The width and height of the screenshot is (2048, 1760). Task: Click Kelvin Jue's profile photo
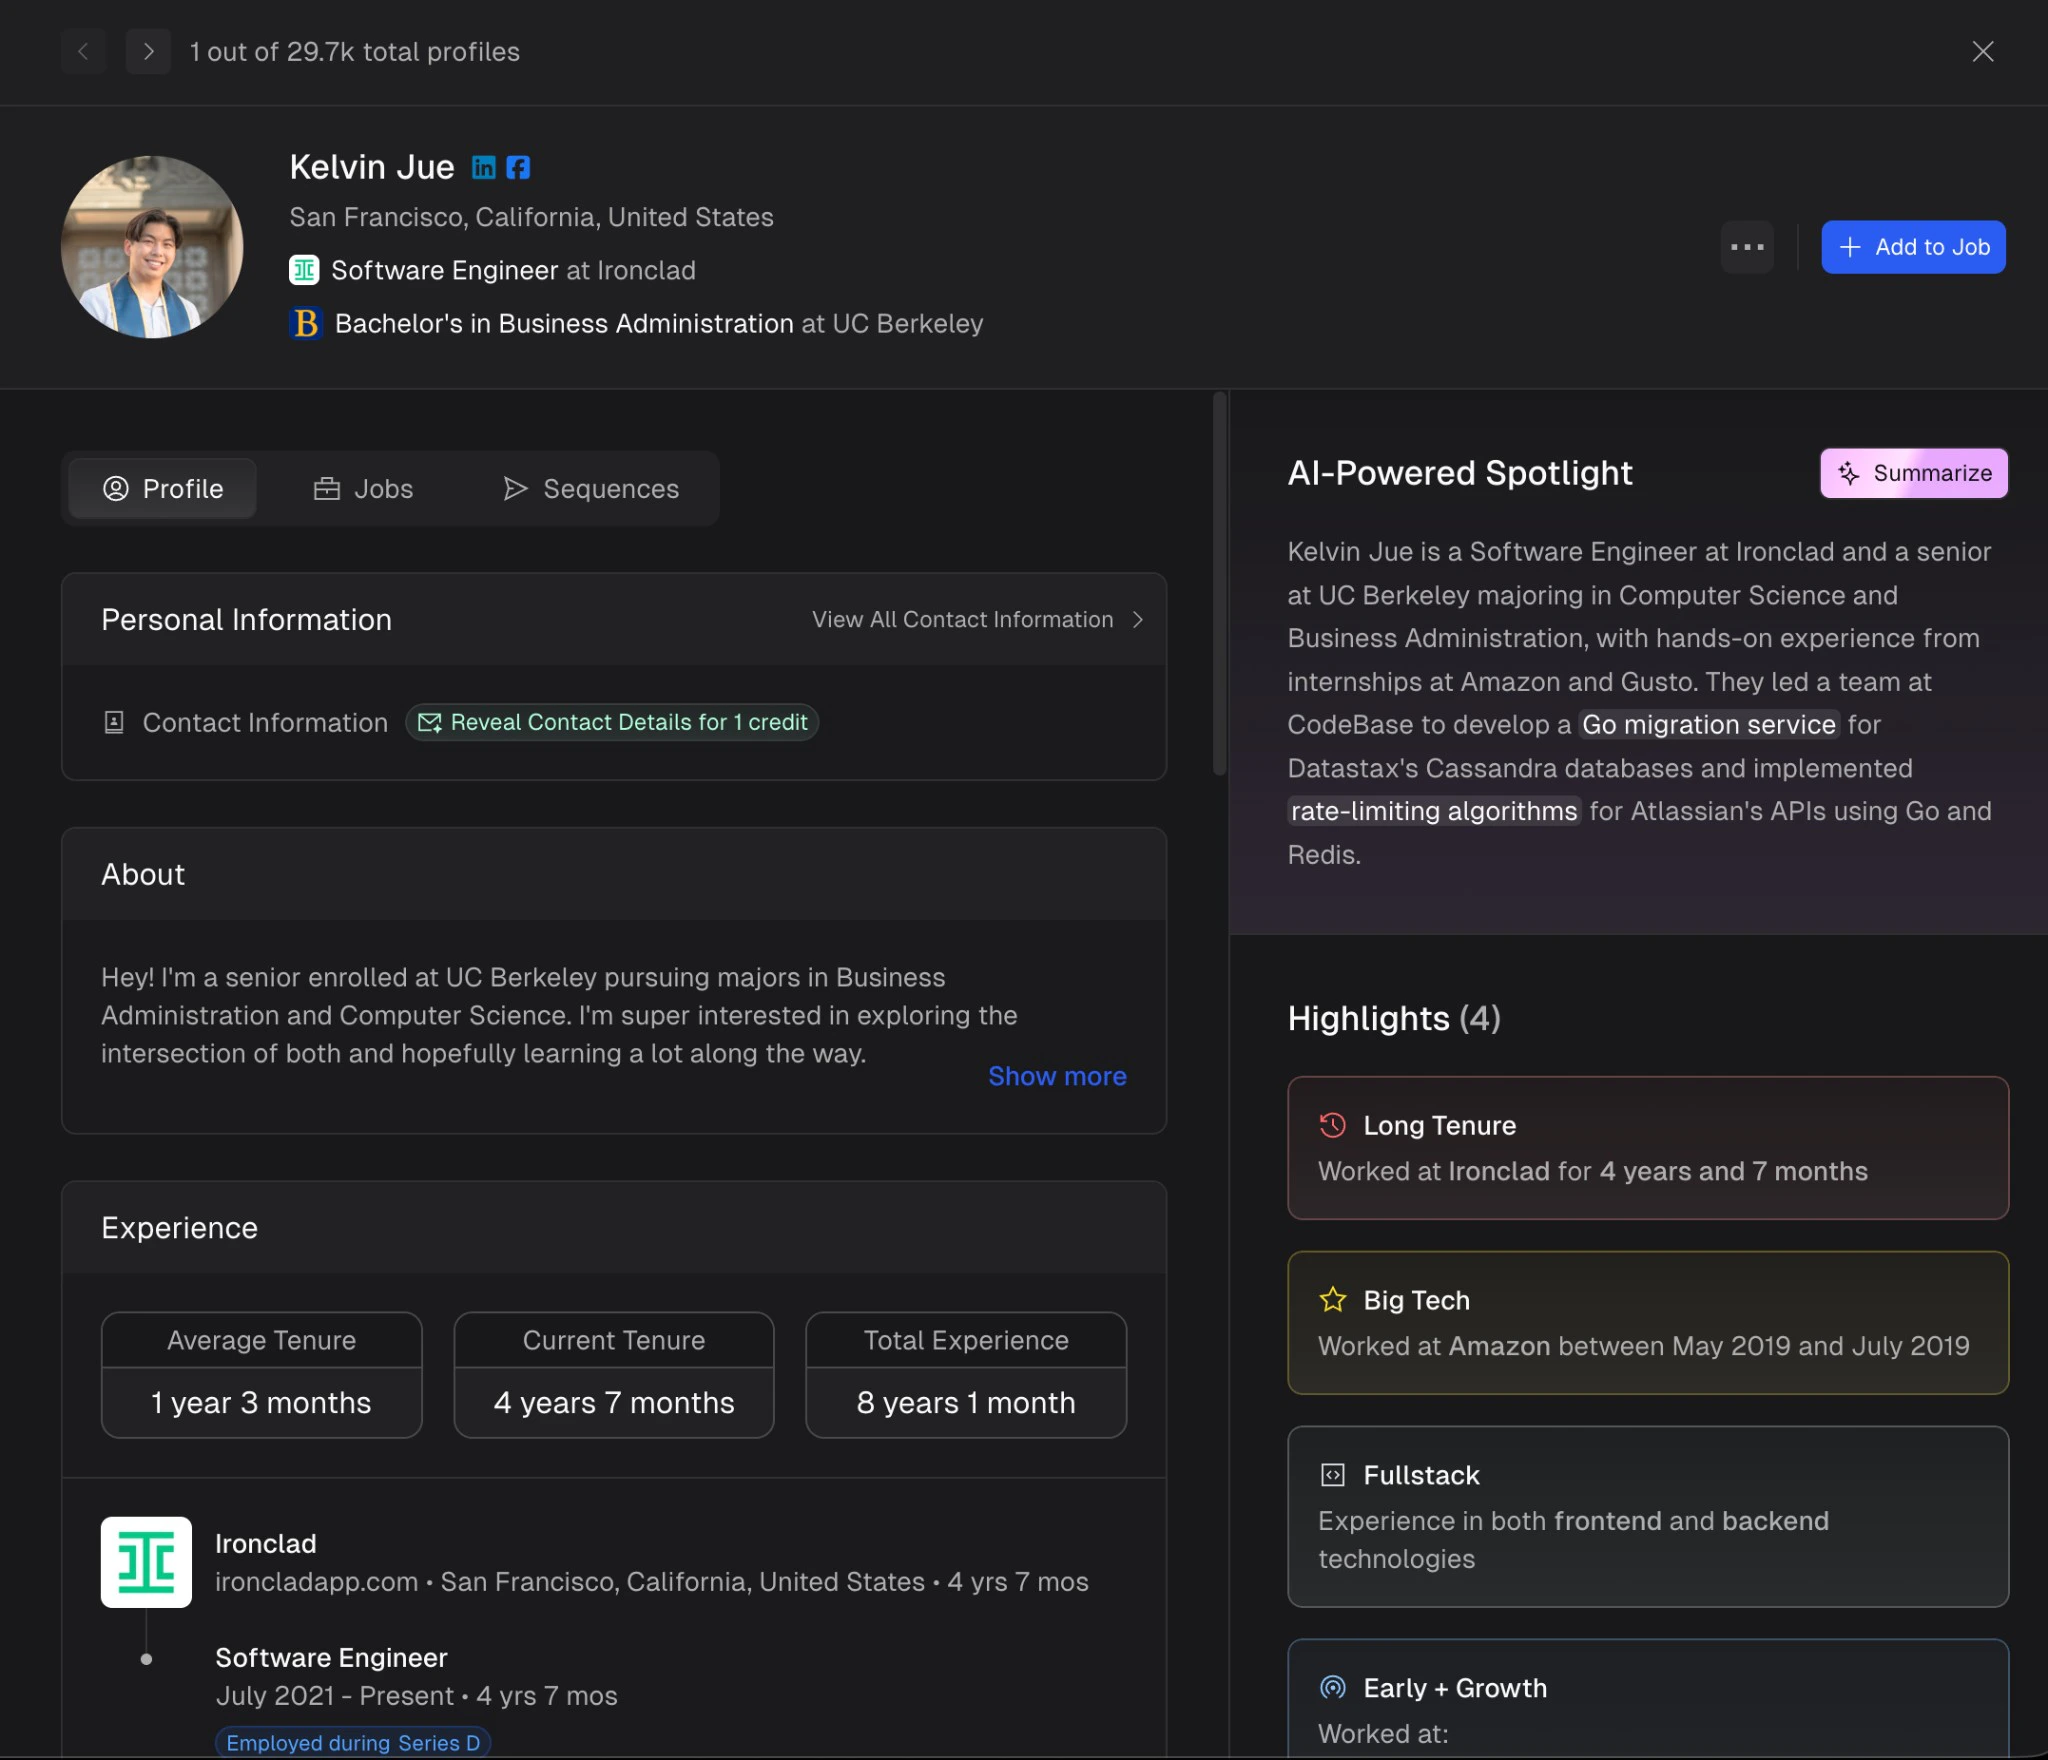[x=152, y=247]
